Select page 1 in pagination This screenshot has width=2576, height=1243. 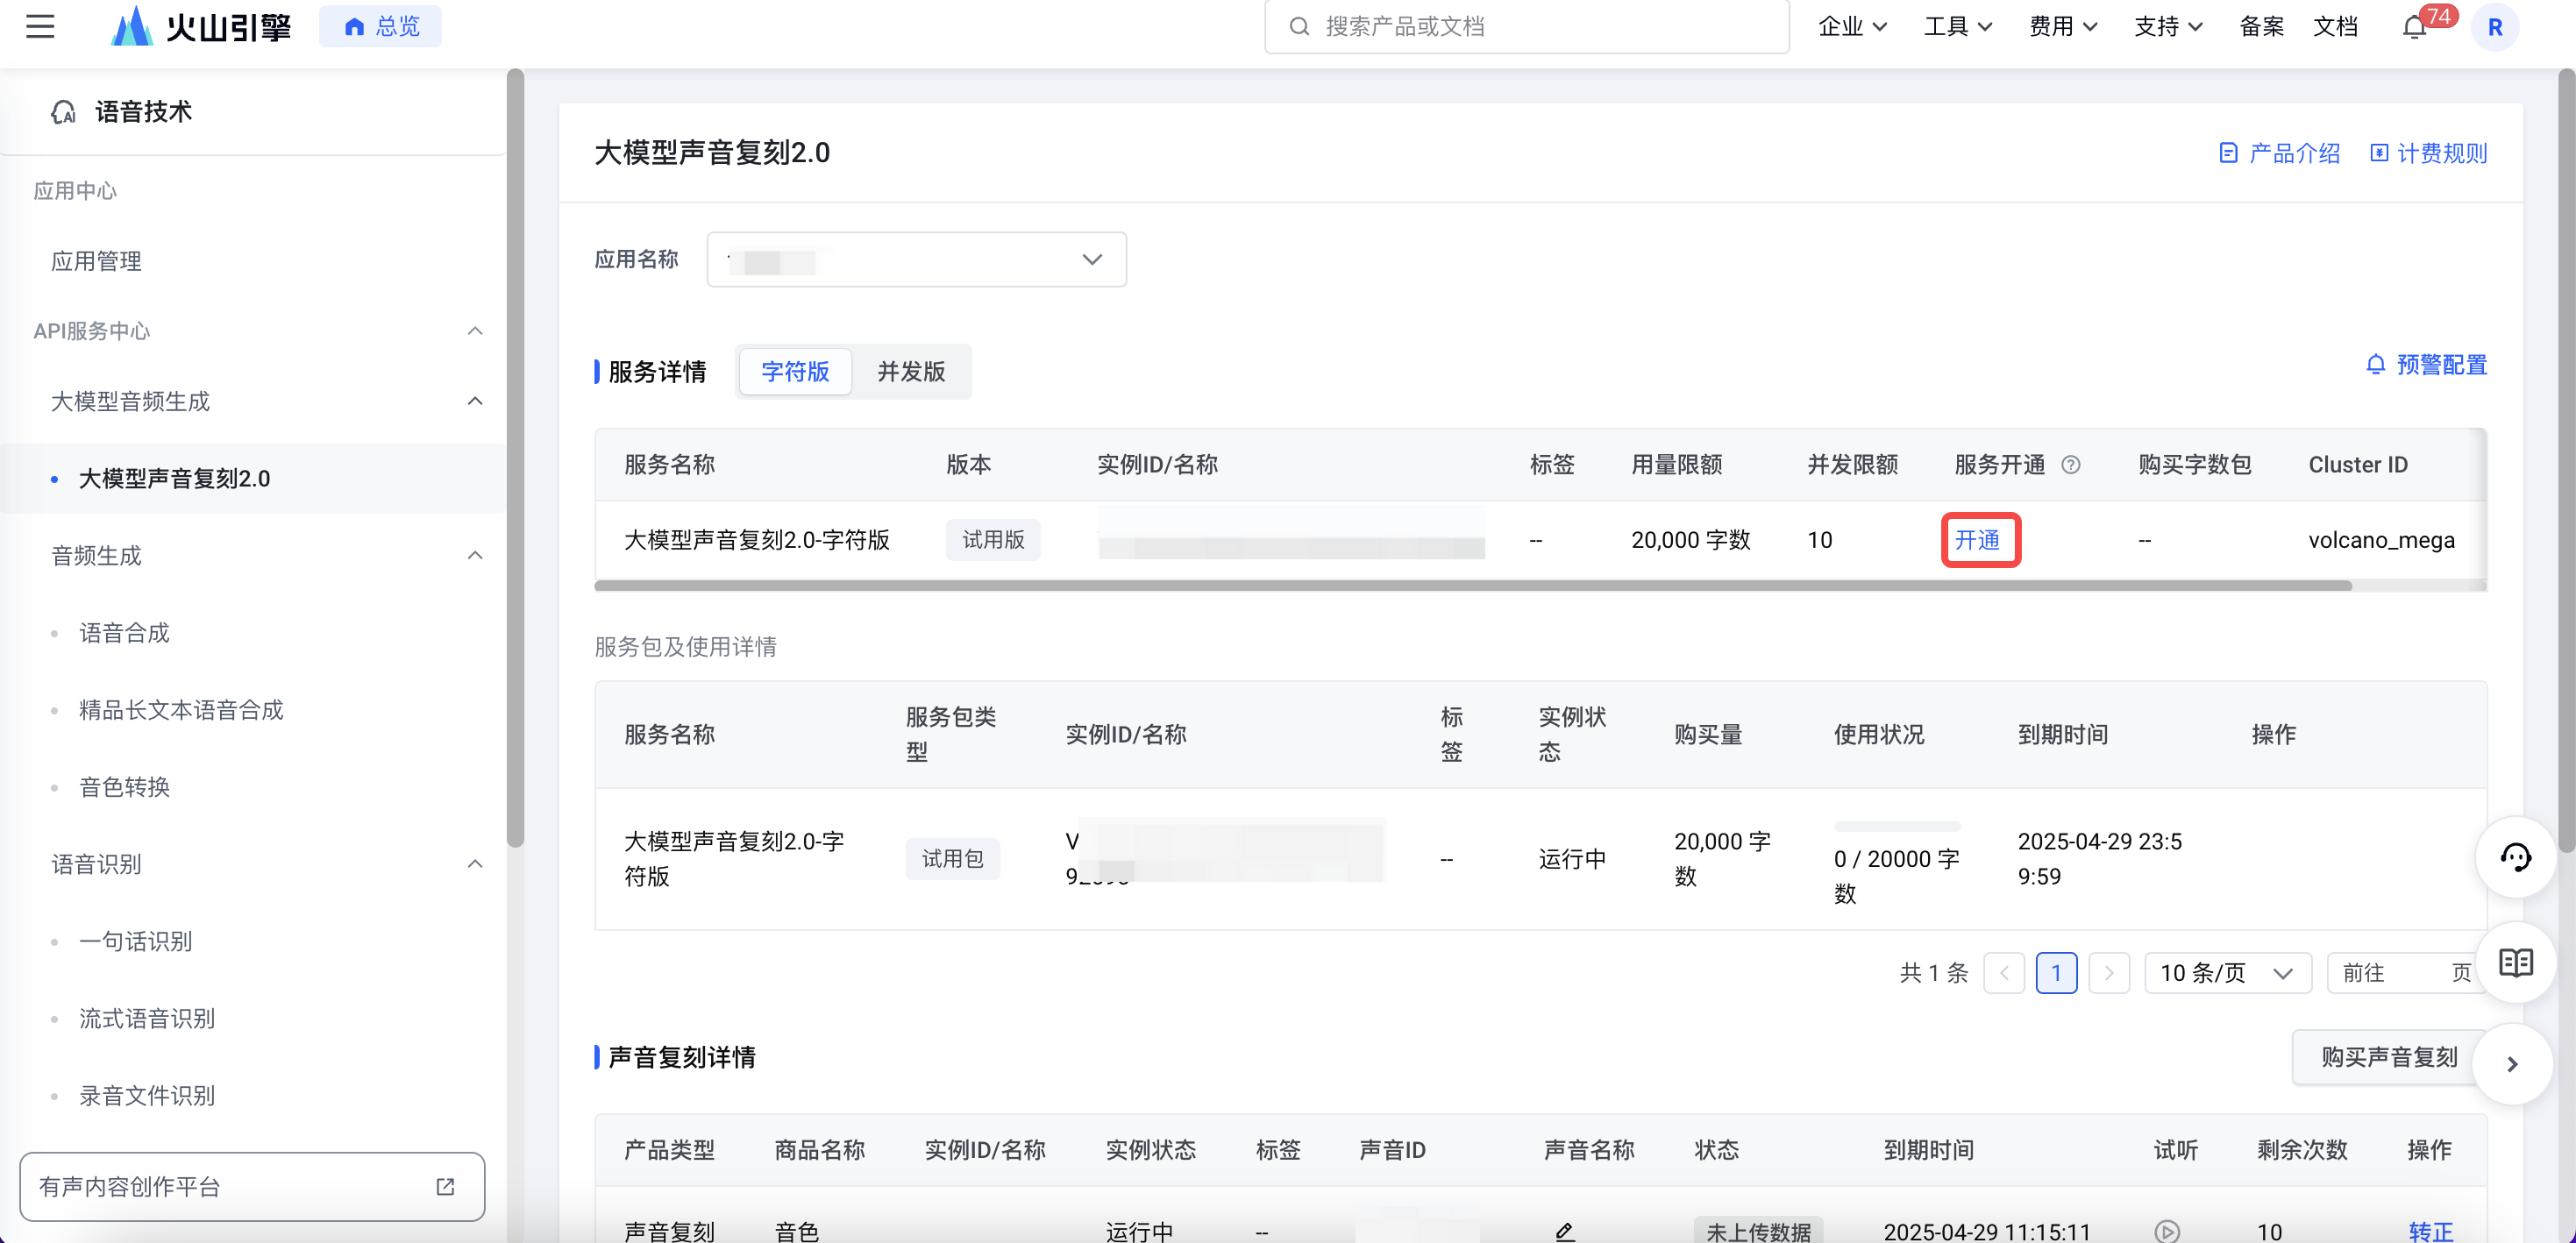[2056, 972]
